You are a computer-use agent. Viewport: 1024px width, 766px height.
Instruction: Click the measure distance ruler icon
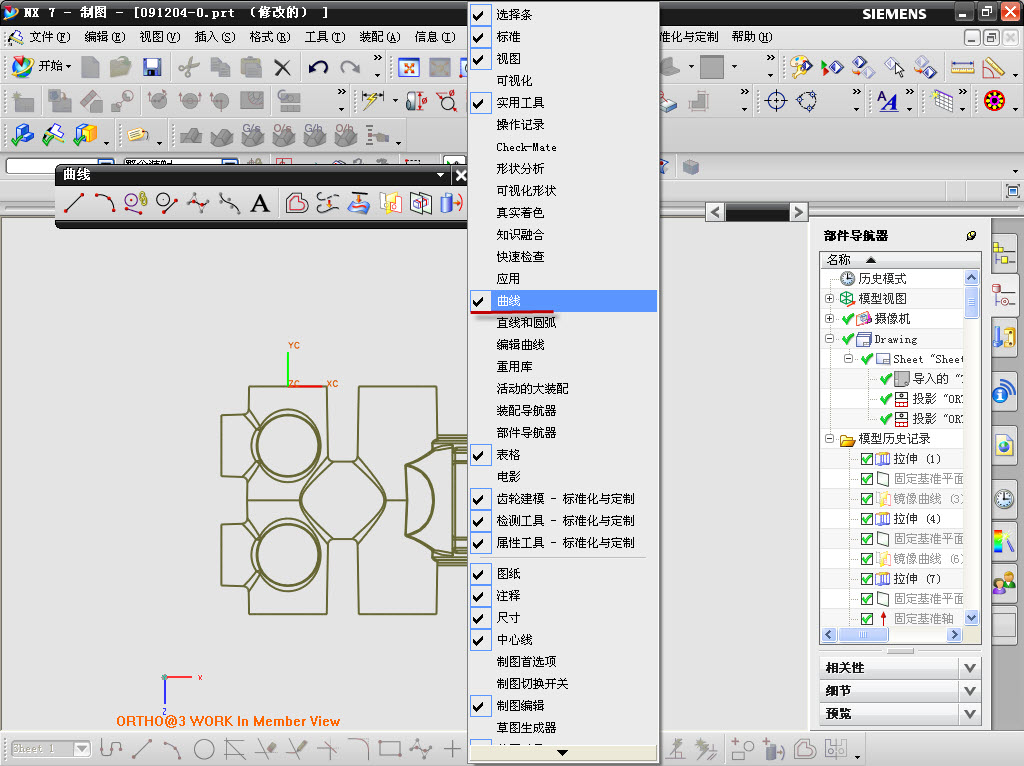tap(962, 67)
